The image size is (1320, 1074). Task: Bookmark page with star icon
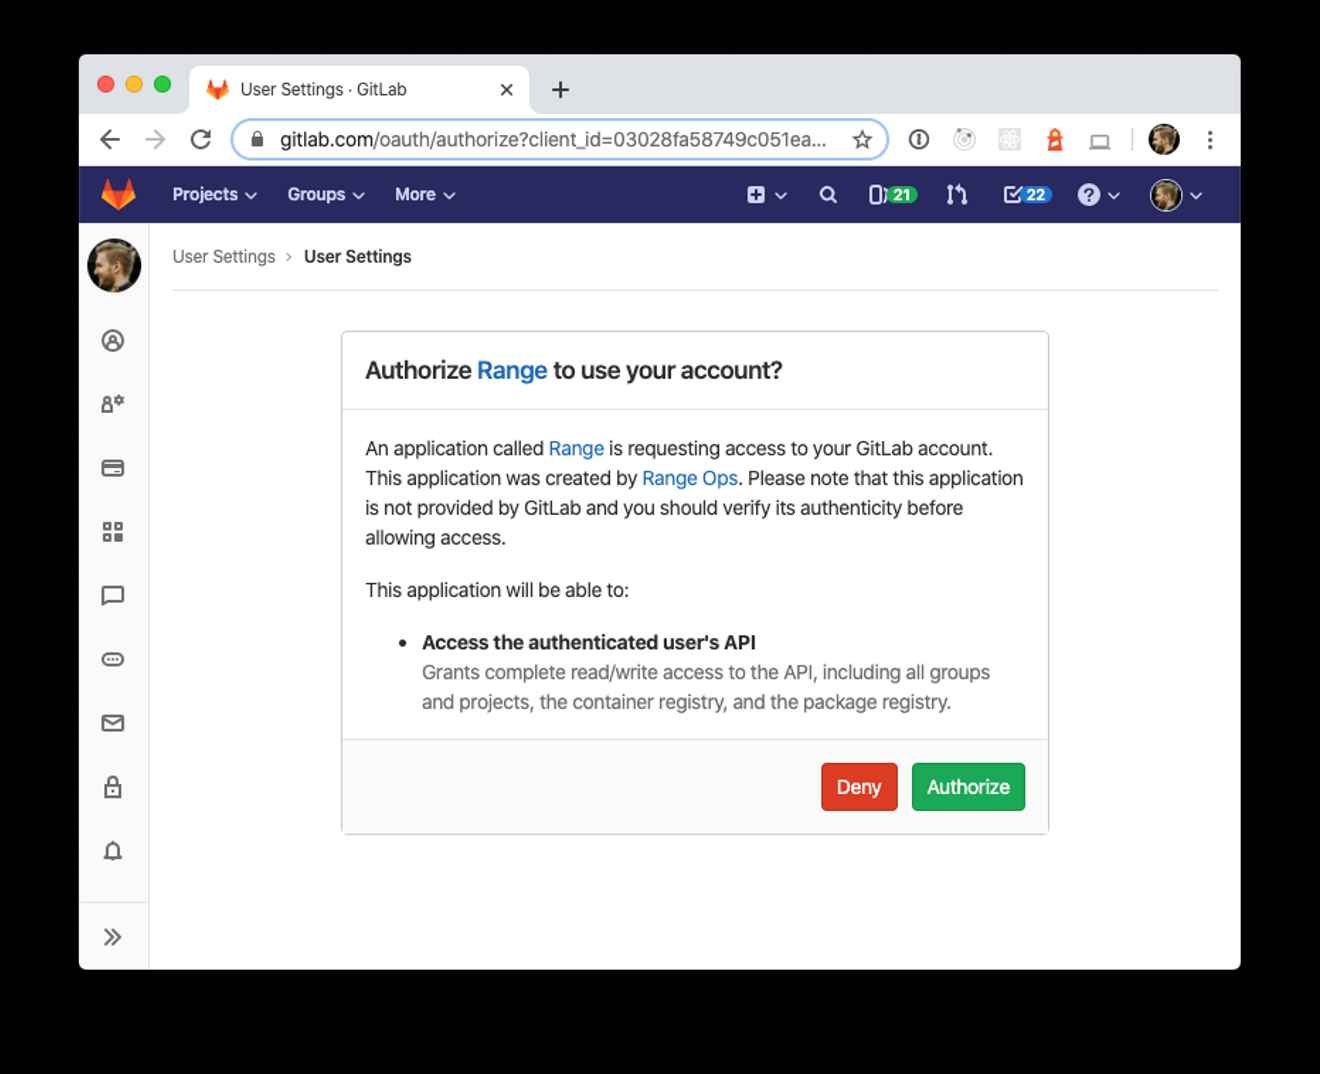pyautogui.click(x=862, y=140)
